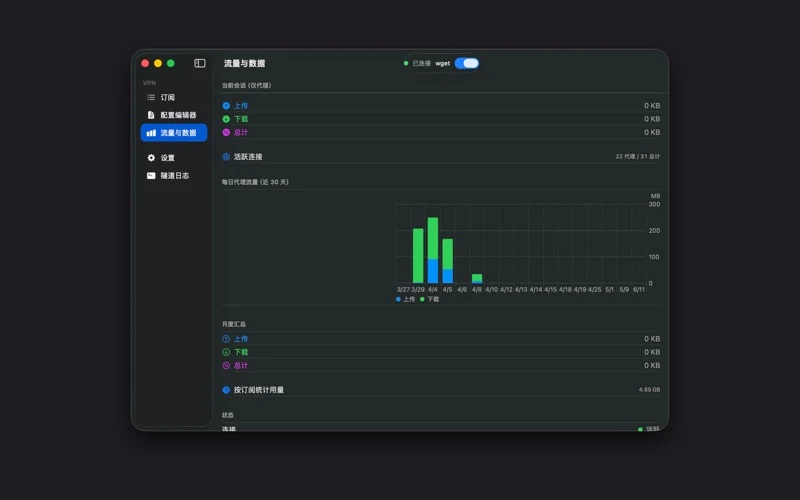Screen dimensions: 800x500
Task: Click the 总计 label under 月度汇总
Action: (x=241, y=365)
